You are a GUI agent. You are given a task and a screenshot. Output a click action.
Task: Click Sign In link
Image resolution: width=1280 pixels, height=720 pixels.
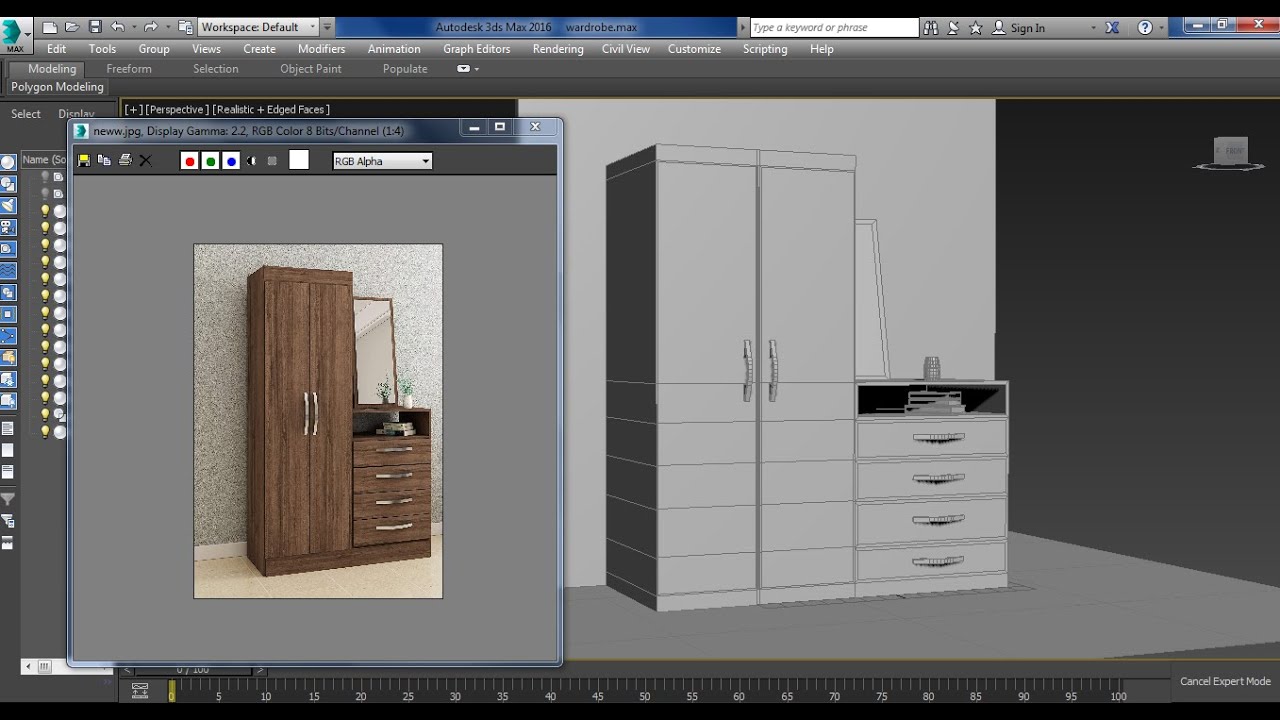[1027, 28]
